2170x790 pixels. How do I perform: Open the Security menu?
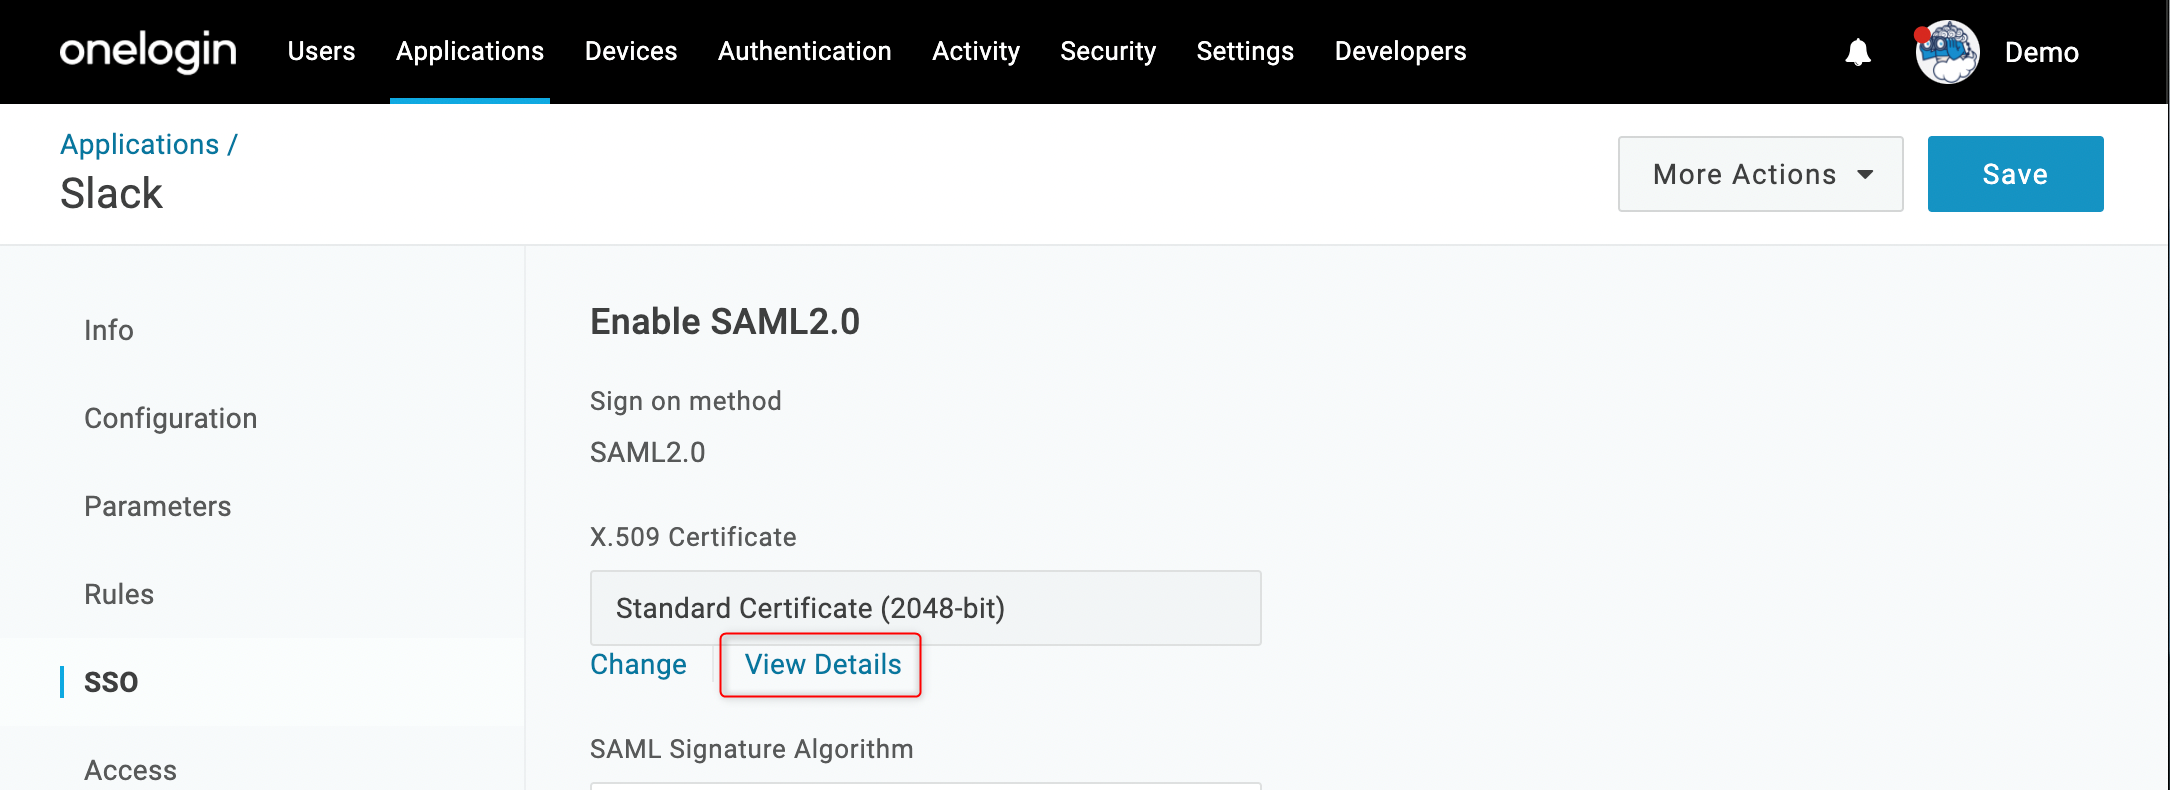click(1108, 51)
